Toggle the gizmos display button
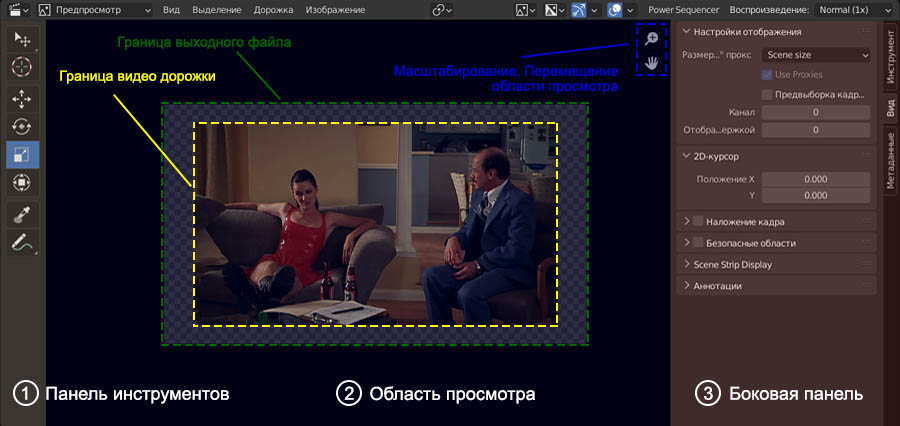Image resolution: width=900 pixels, height=426 pixels. tap(580, 10)
